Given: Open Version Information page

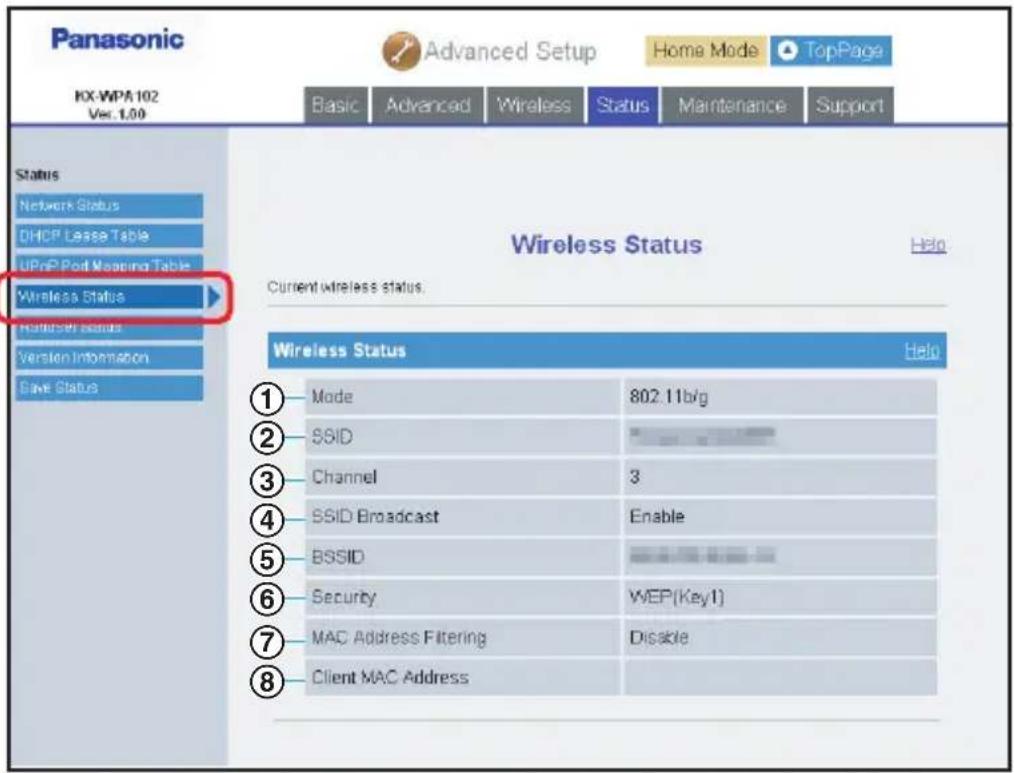Looking at the screenshot, I should tap(109, 358).
